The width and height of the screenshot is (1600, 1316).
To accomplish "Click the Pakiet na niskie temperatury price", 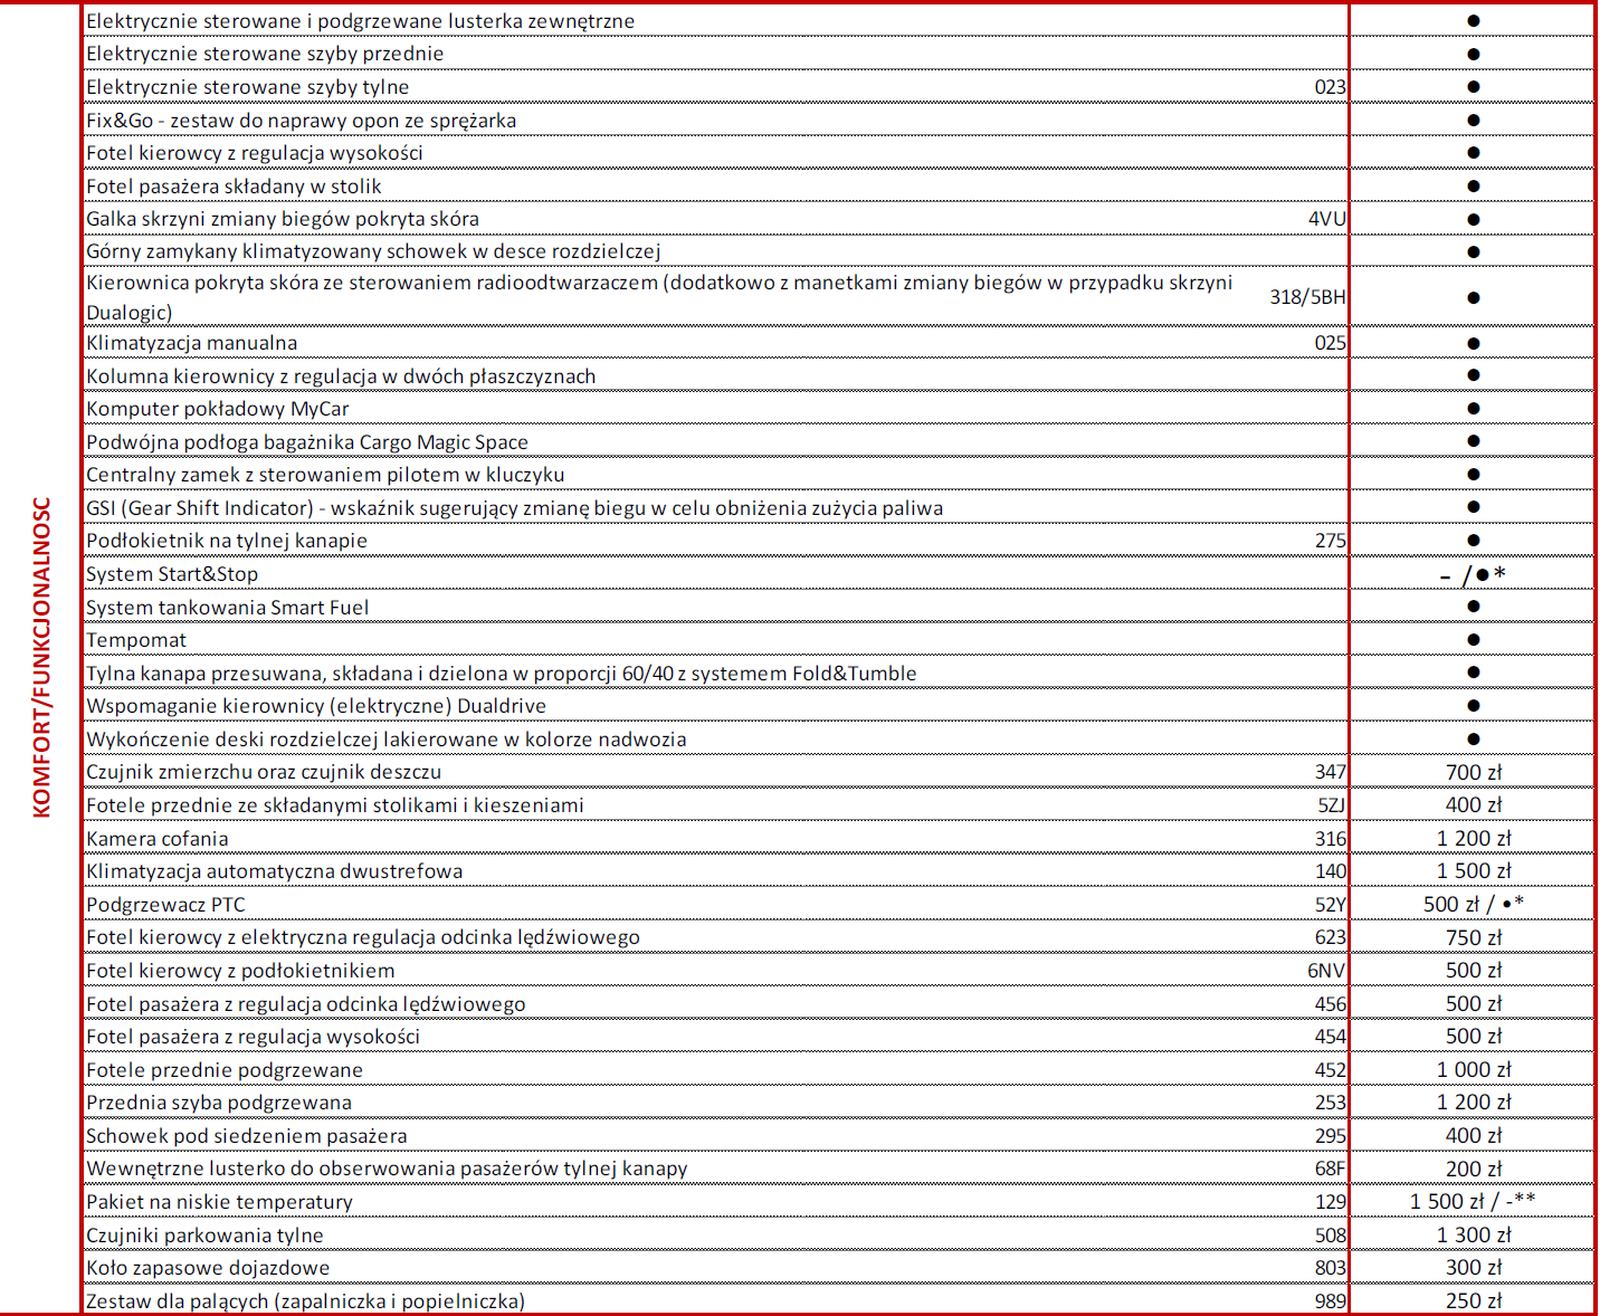I will coord(1473,1201).
